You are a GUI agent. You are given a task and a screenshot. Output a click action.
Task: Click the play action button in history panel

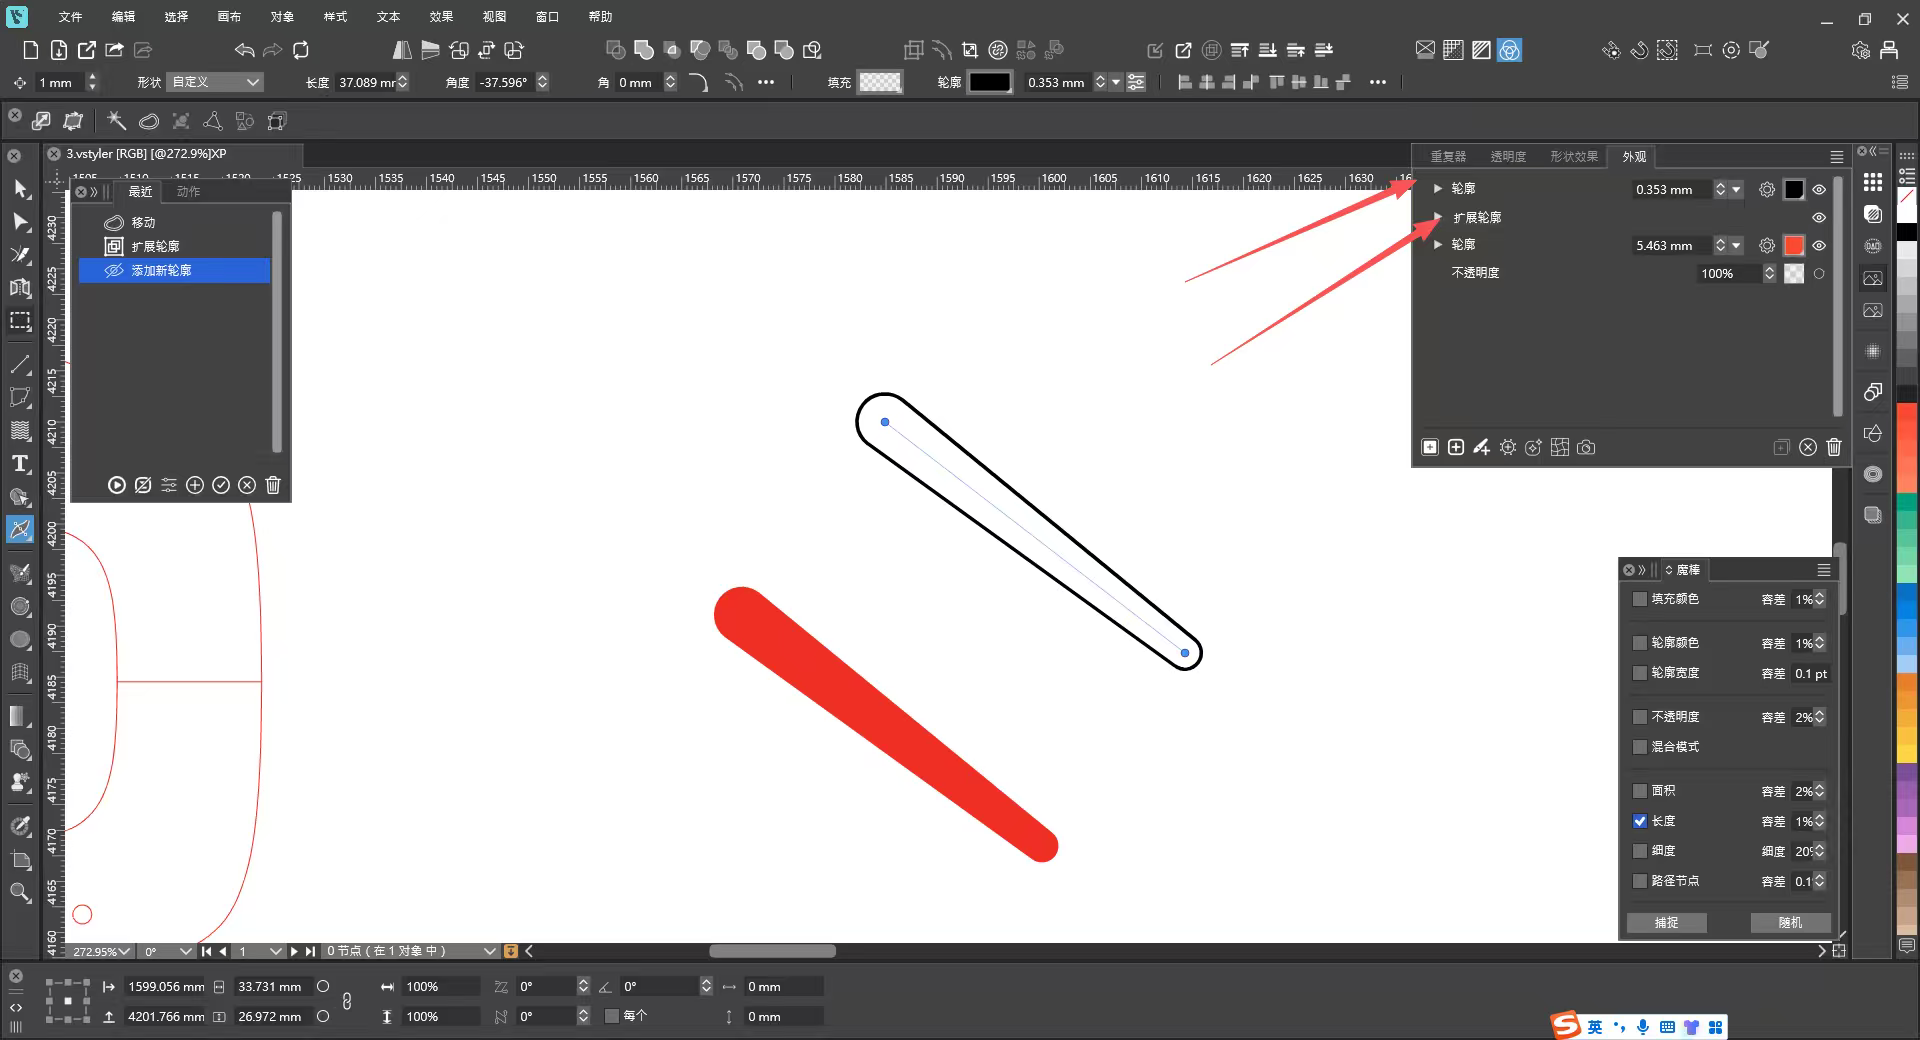[117, 485]
